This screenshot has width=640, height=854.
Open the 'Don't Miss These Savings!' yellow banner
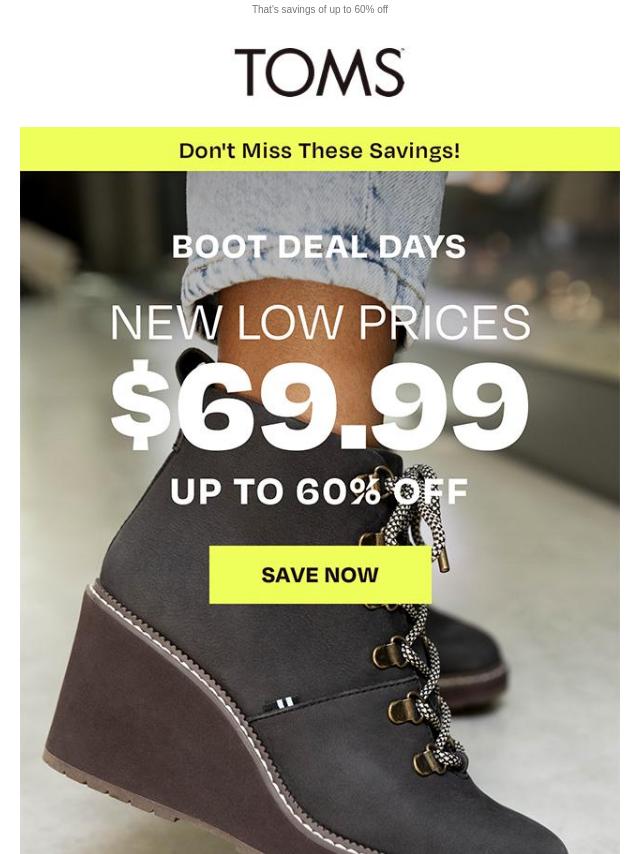point(320,149)
